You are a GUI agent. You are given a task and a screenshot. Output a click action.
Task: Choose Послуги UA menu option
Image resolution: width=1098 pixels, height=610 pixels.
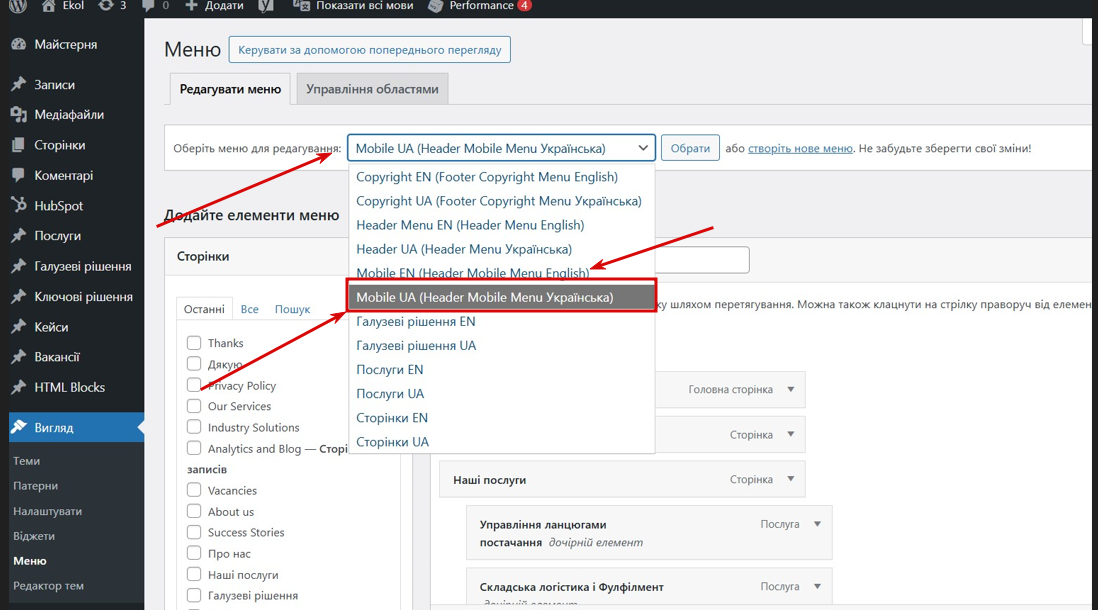(x=501, y=394)
